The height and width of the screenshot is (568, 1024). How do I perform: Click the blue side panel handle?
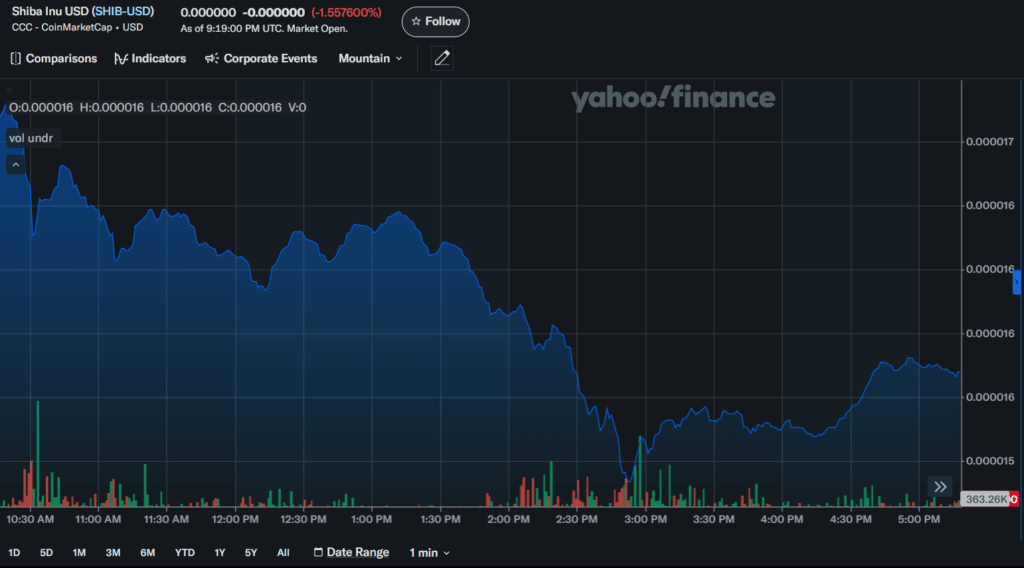pyautogui.click(x=1017, y=282)
